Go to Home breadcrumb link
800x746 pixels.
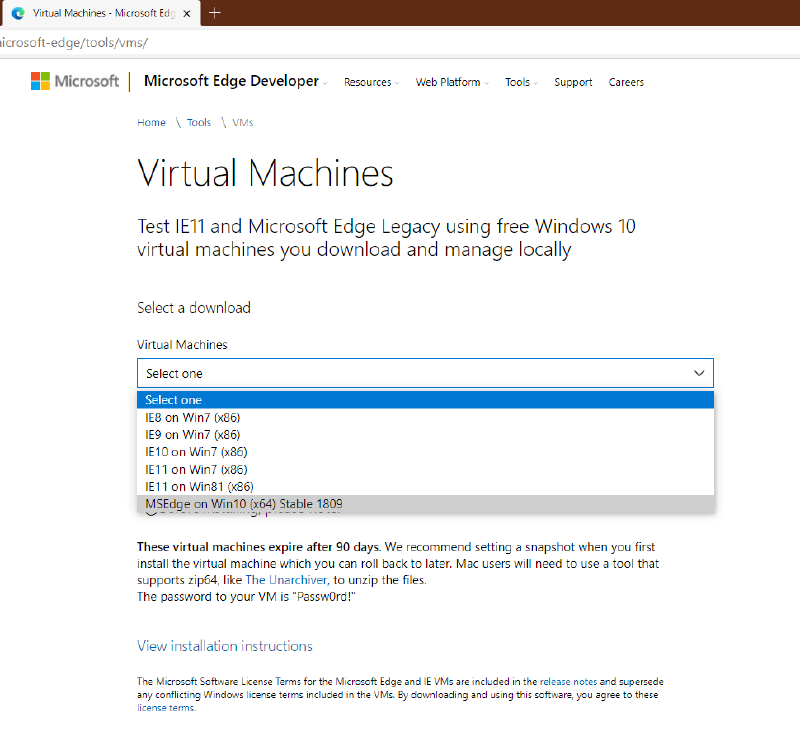pyautogui.click(x=152, y=122)
